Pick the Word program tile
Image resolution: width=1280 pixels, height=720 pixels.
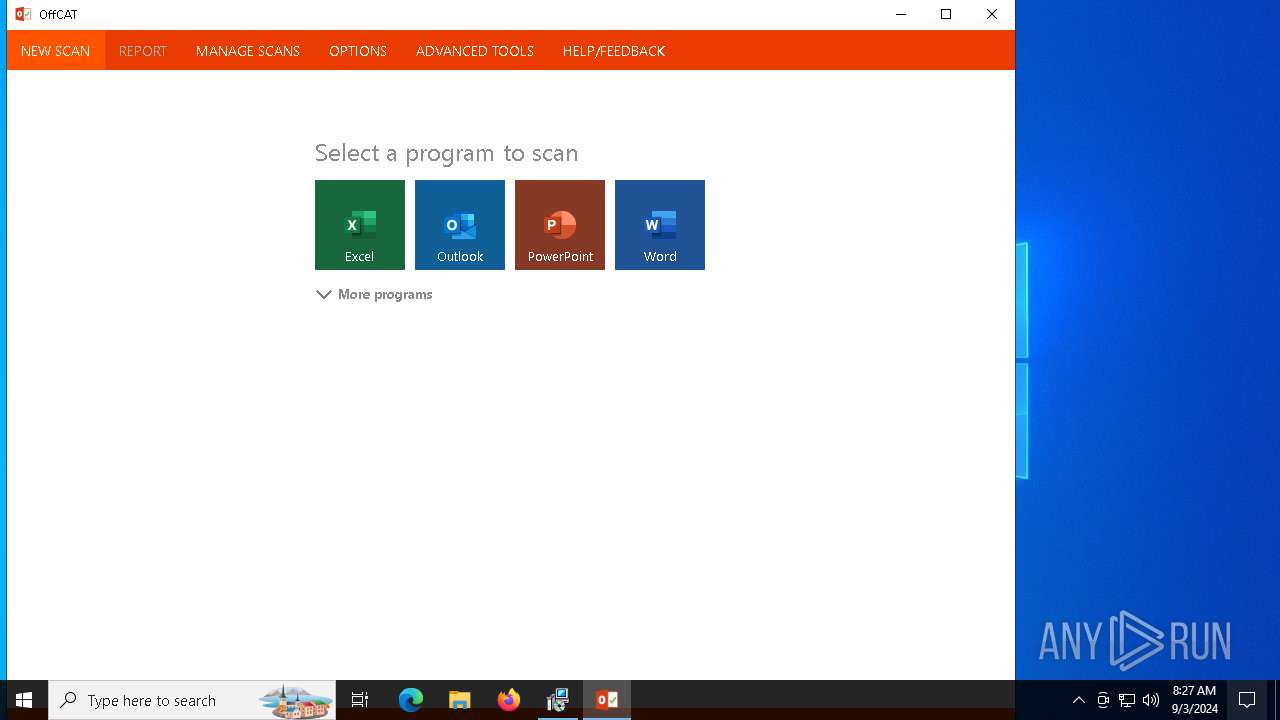coord(660,225)
